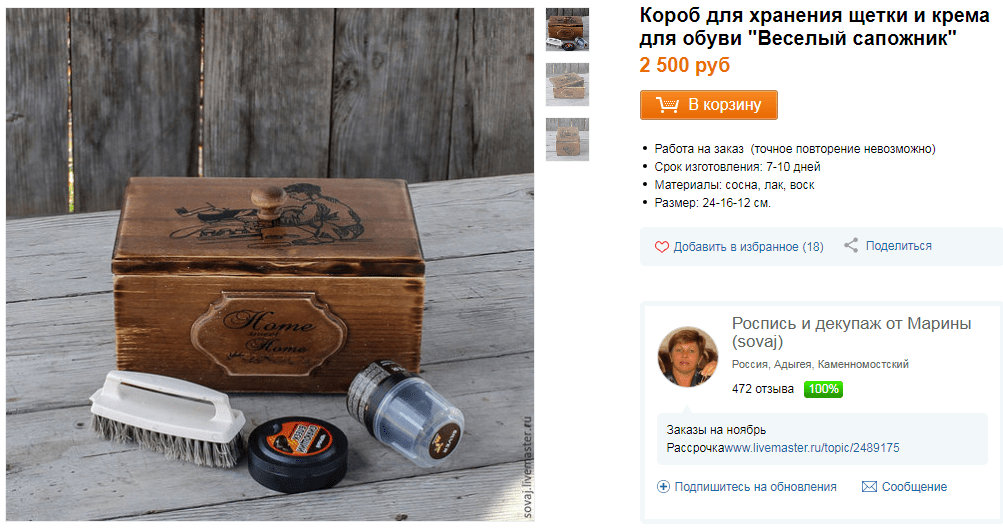Screen dimensions: 1003x528
Task: Select second product thumbnail of open box
Action: pos(567,84)
